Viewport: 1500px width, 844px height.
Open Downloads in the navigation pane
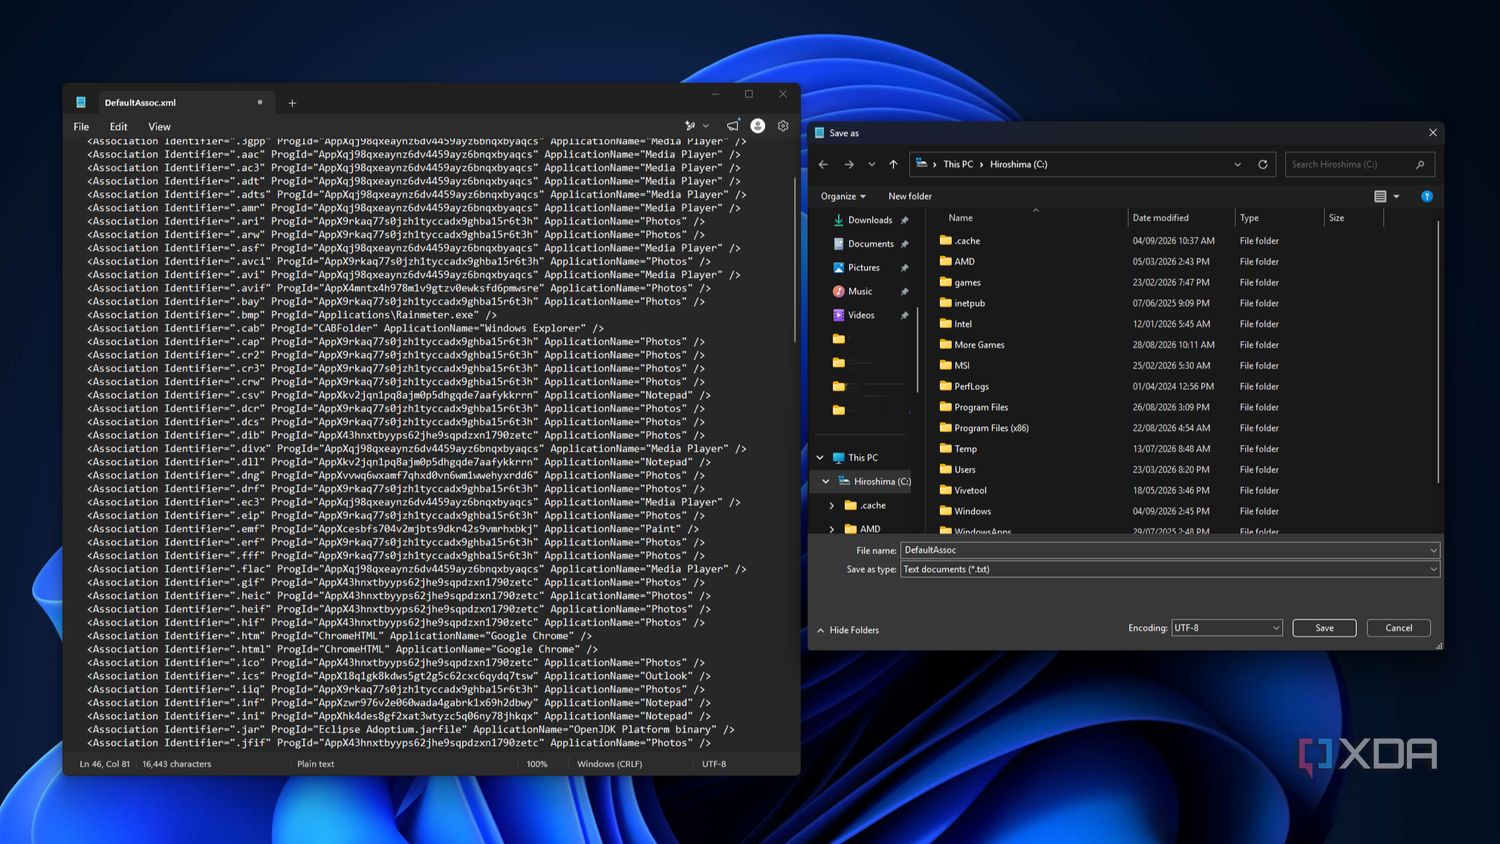(x=870, y=220)
